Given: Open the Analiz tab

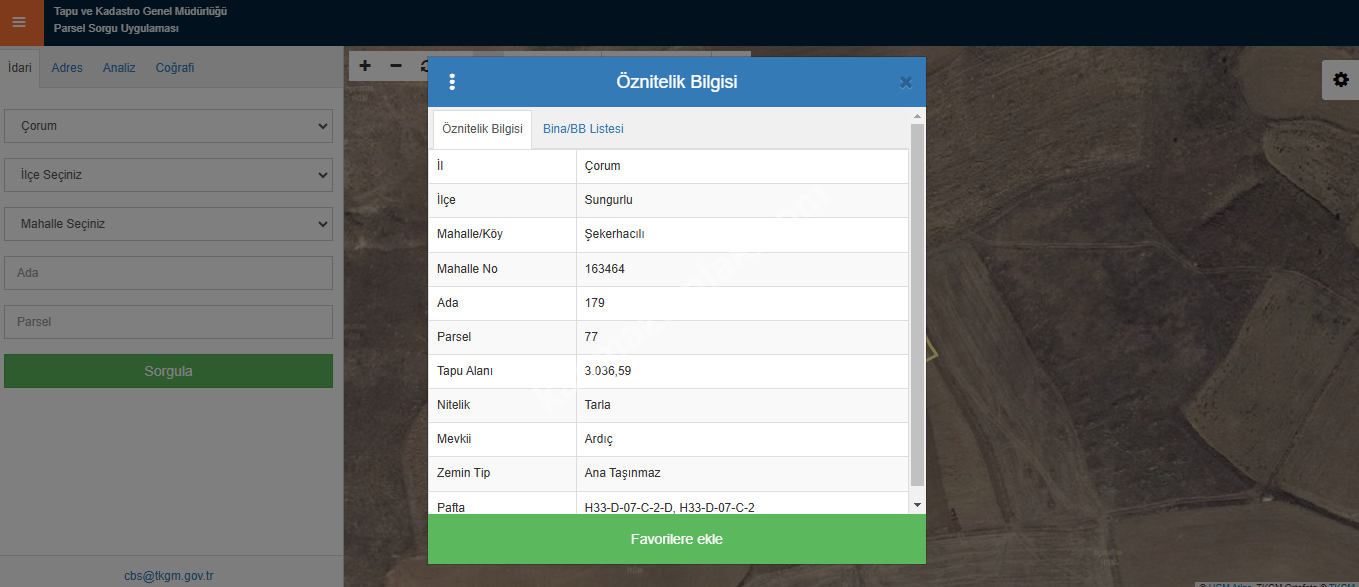Looking at the screenshot, I should (119, 68).
